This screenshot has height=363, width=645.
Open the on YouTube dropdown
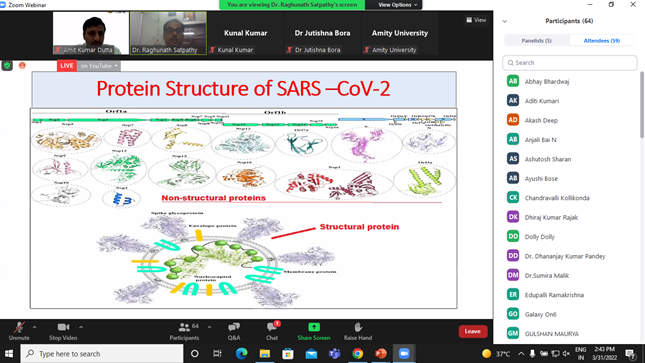point(99,66)
